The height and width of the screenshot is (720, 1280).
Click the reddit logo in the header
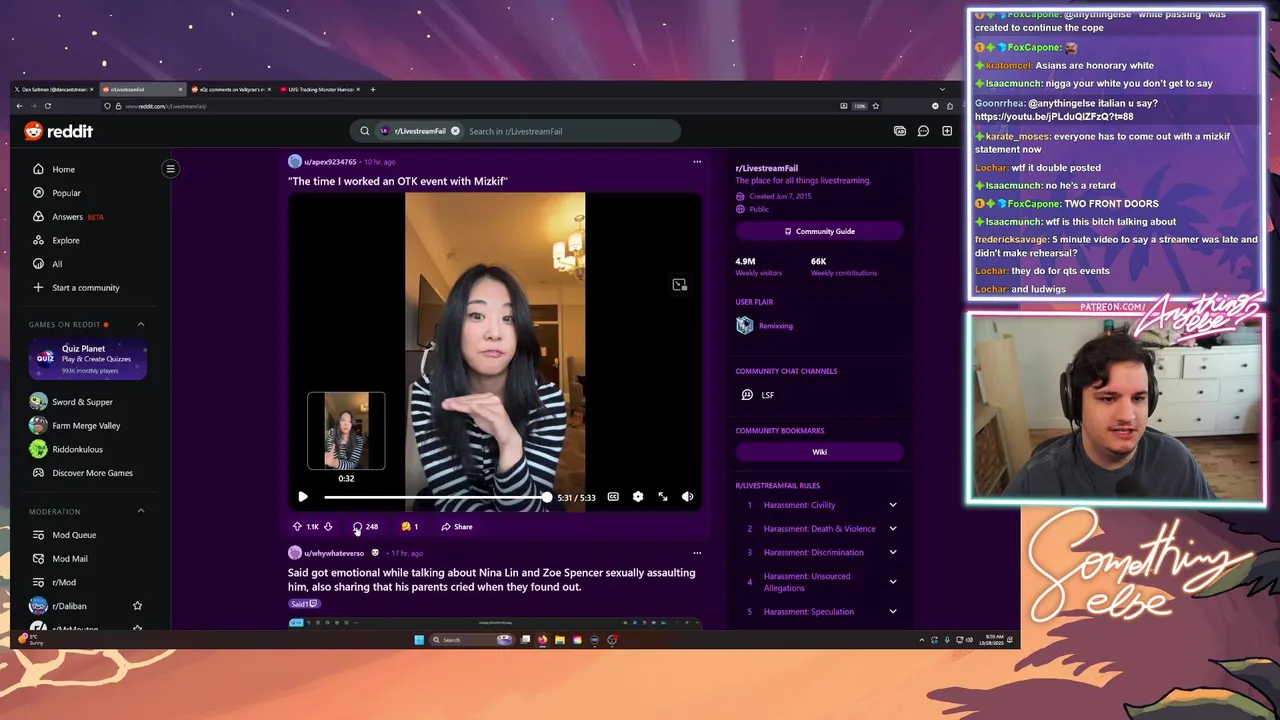[x=58, y=131]
